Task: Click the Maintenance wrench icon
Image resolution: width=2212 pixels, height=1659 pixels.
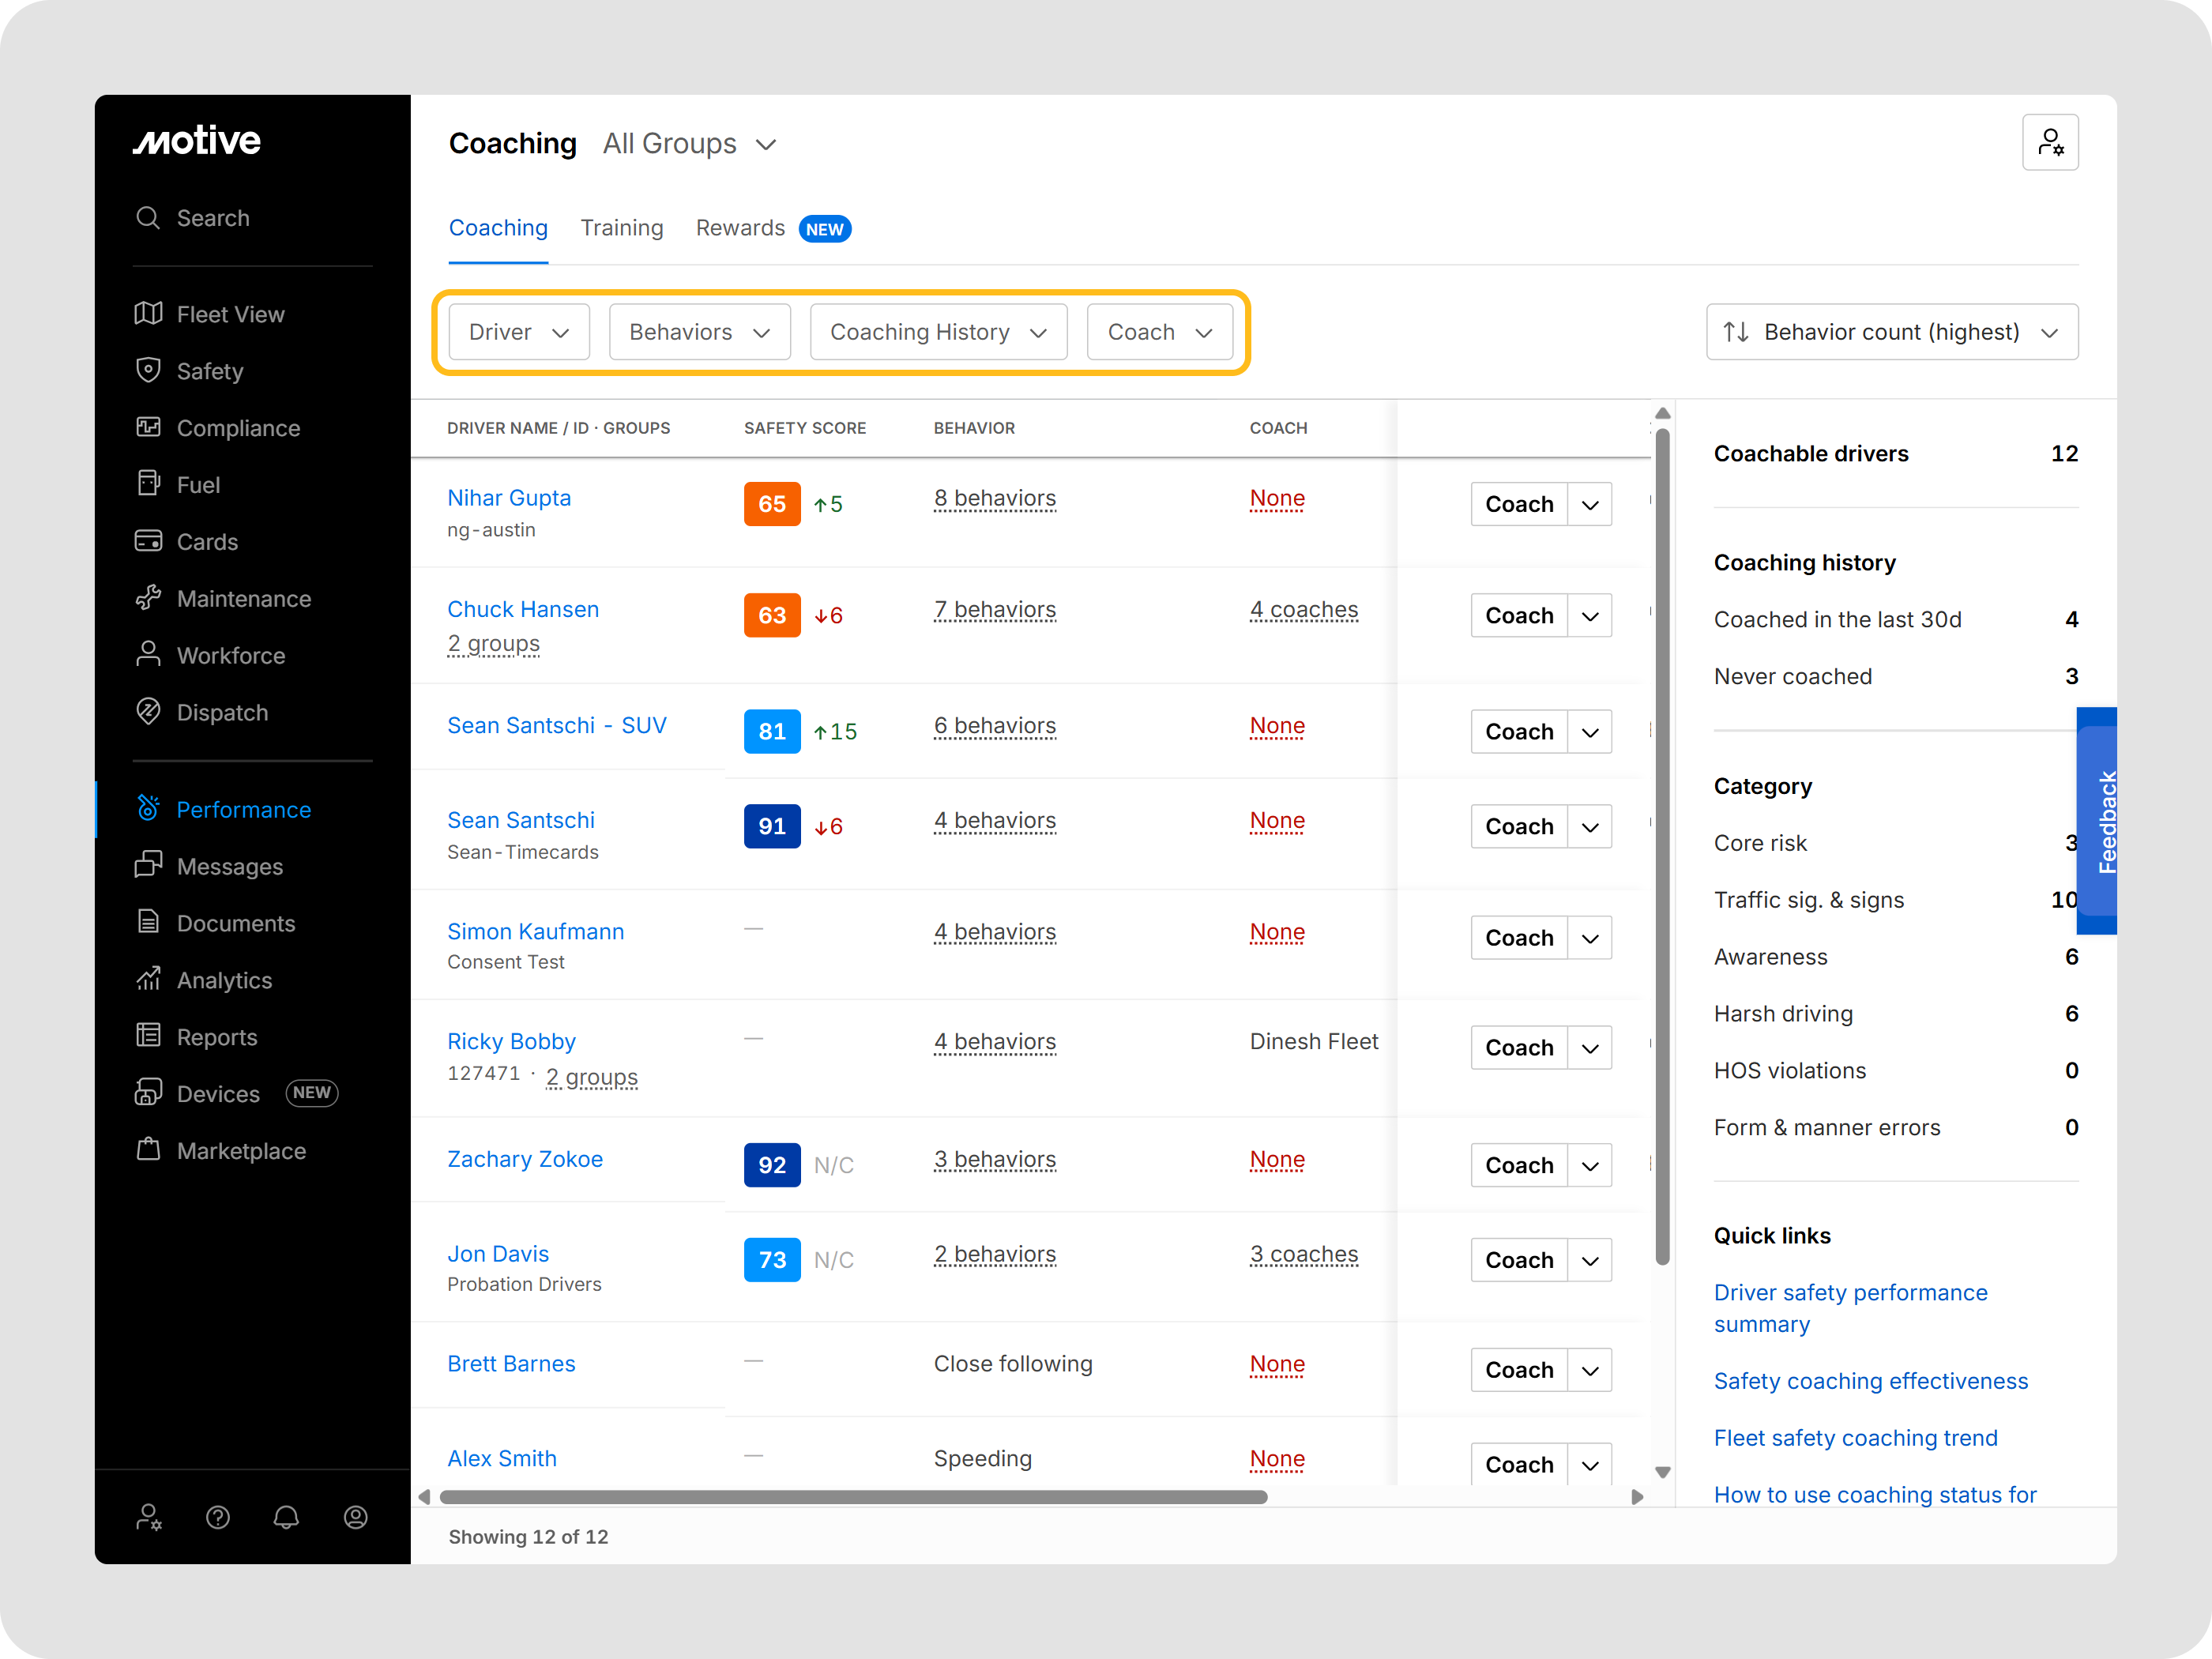Action: tap(148, 598)
